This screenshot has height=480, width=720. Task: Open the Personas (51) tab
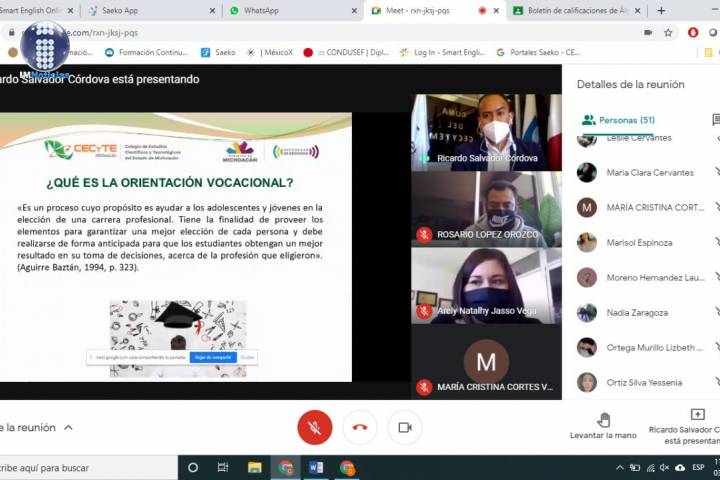click(618, 120)
